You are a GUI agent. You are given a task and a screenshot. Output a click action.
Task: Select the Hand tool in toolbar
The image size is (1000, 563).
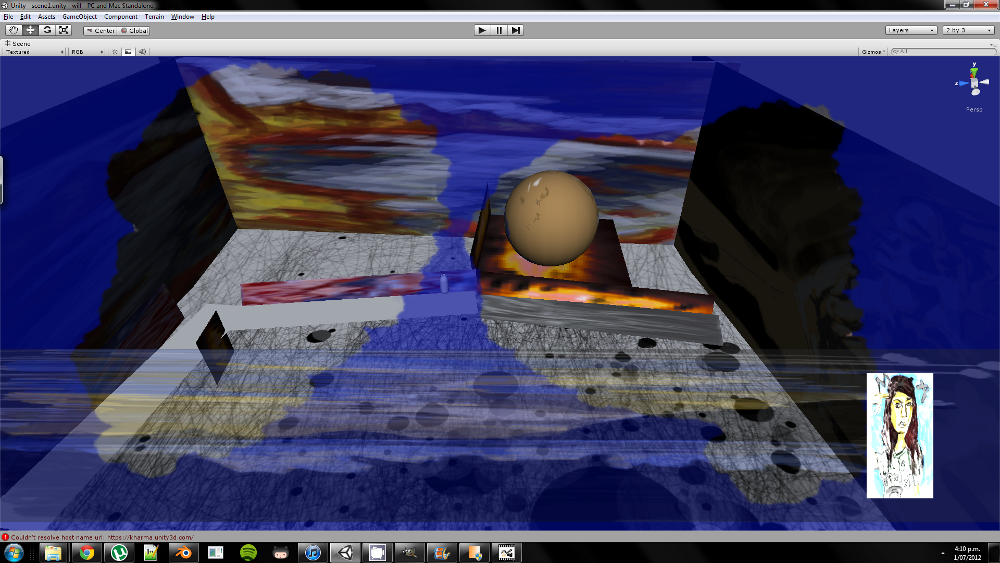[13, 30]
